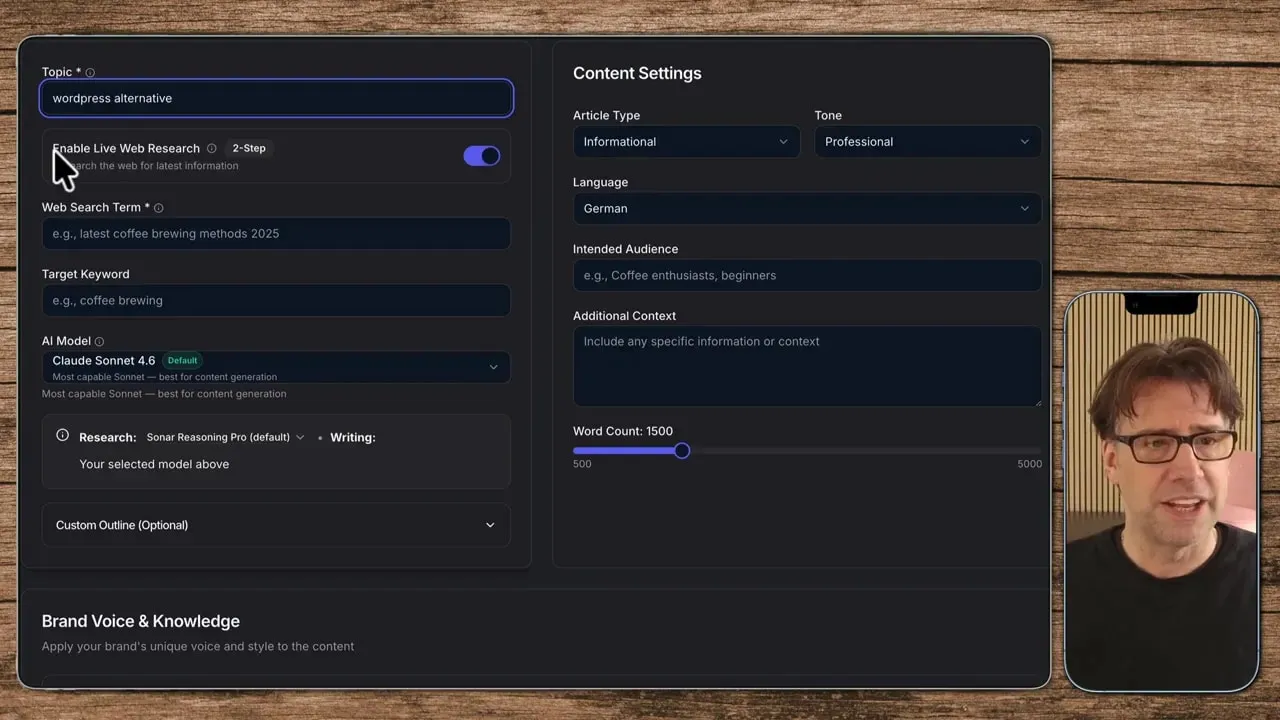The height and width of the screenshot is (720, 1280).
Task: Click into the Web Search Term field
Action: pyautogui.click(x=276, y=234)
